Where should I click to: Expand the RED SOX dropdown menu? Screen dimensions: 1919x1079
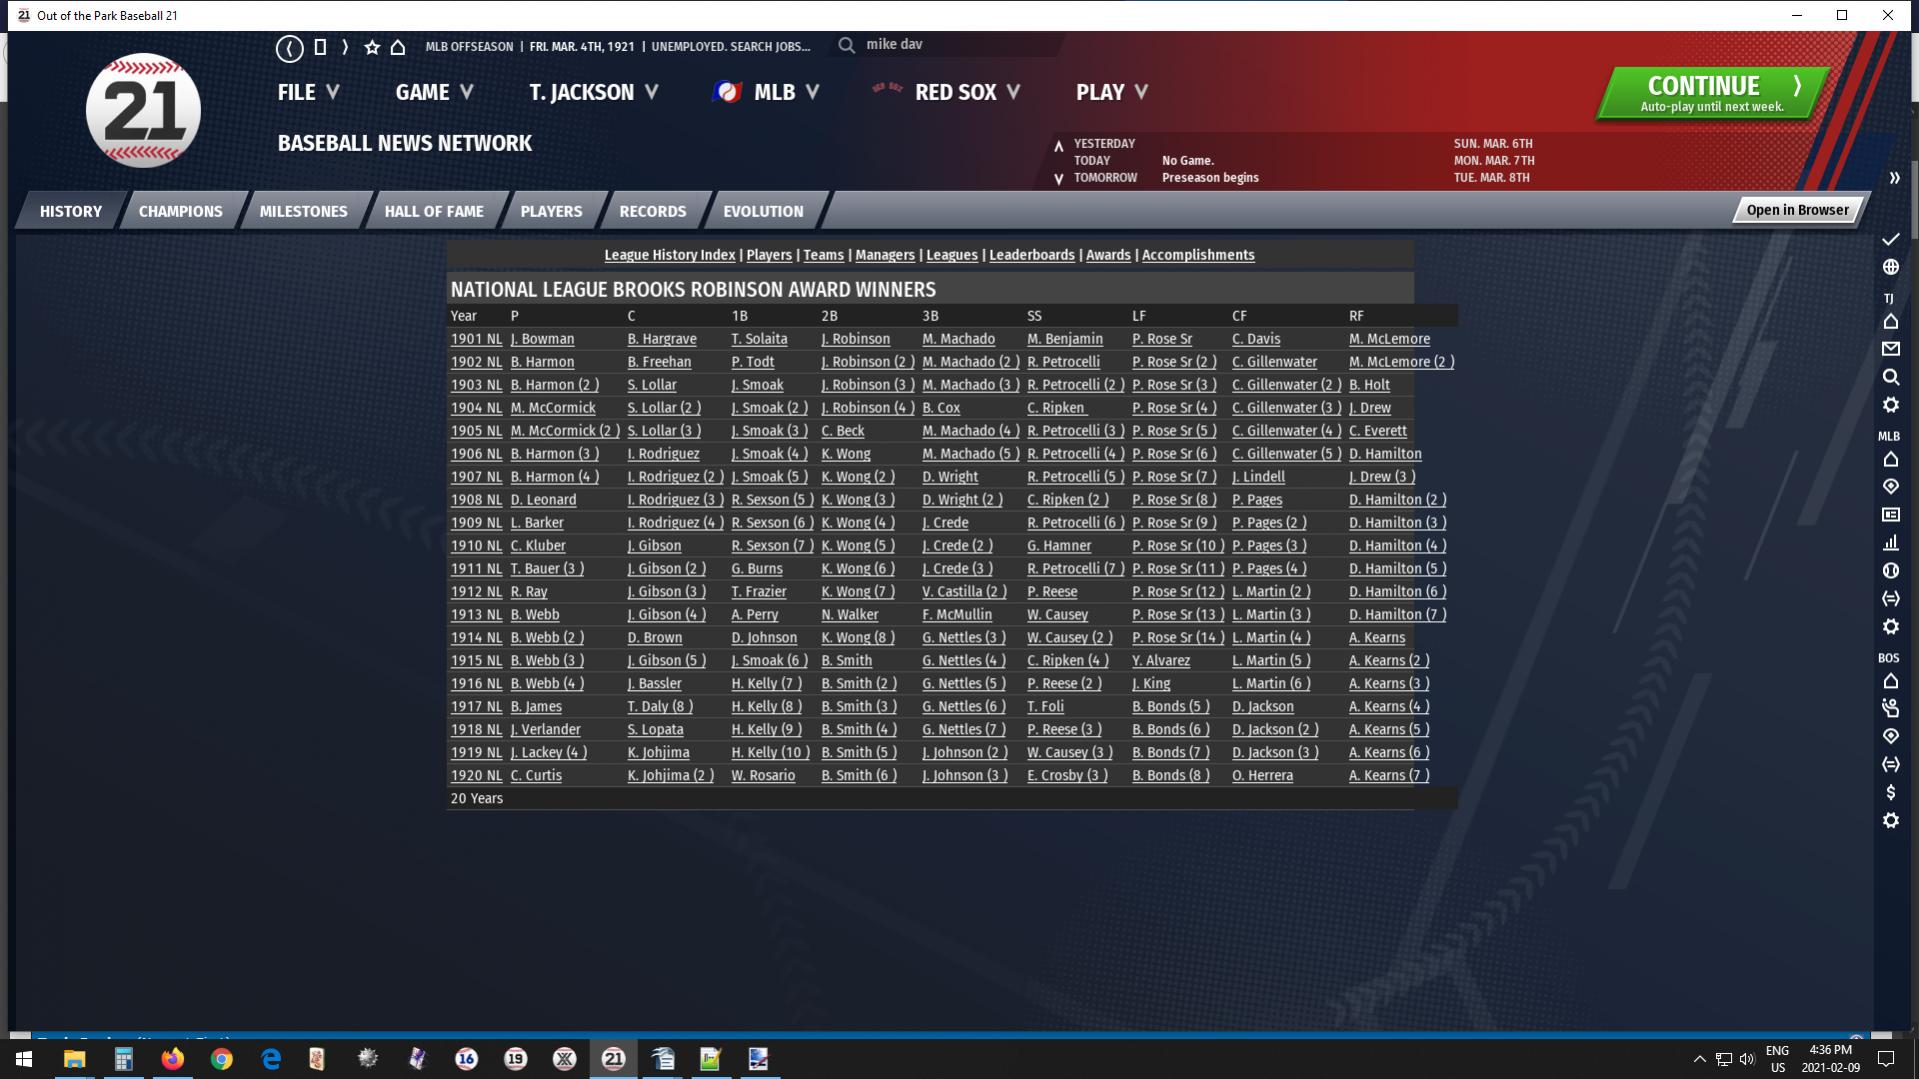pyautogui.click(x=966, y=92)
